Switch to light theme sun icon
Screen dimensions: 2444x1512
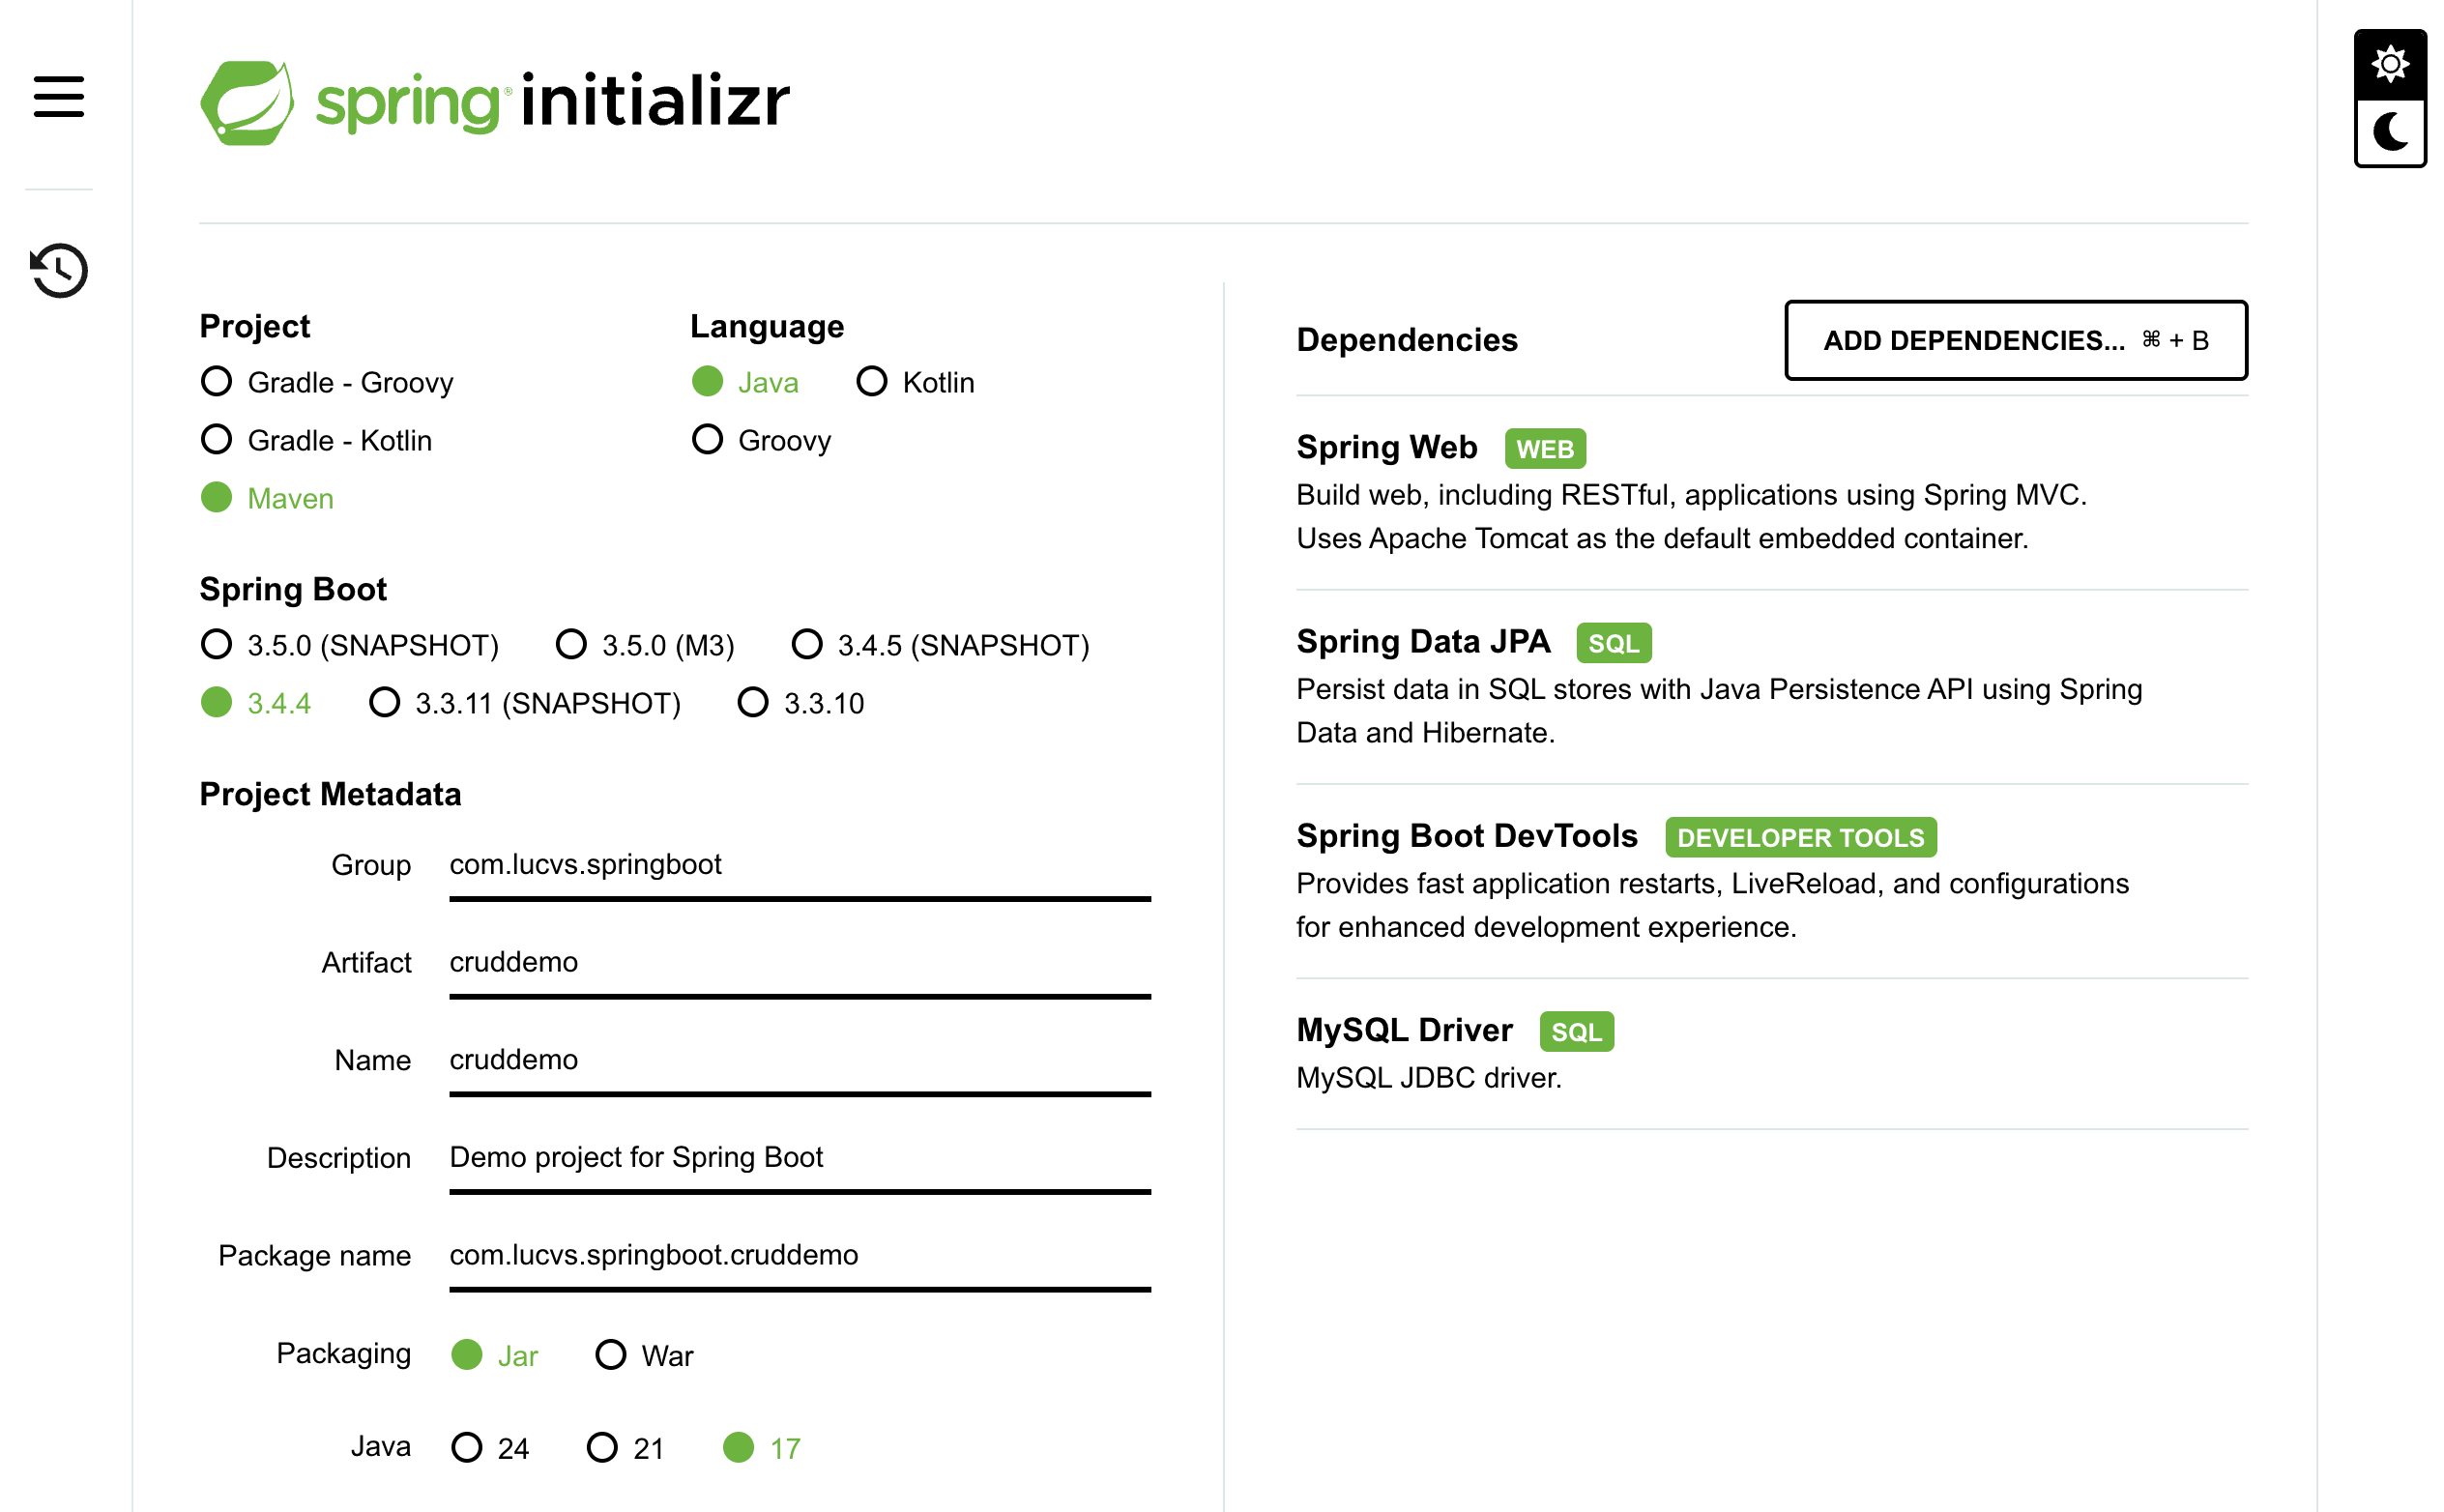(x=2389, y=65)
